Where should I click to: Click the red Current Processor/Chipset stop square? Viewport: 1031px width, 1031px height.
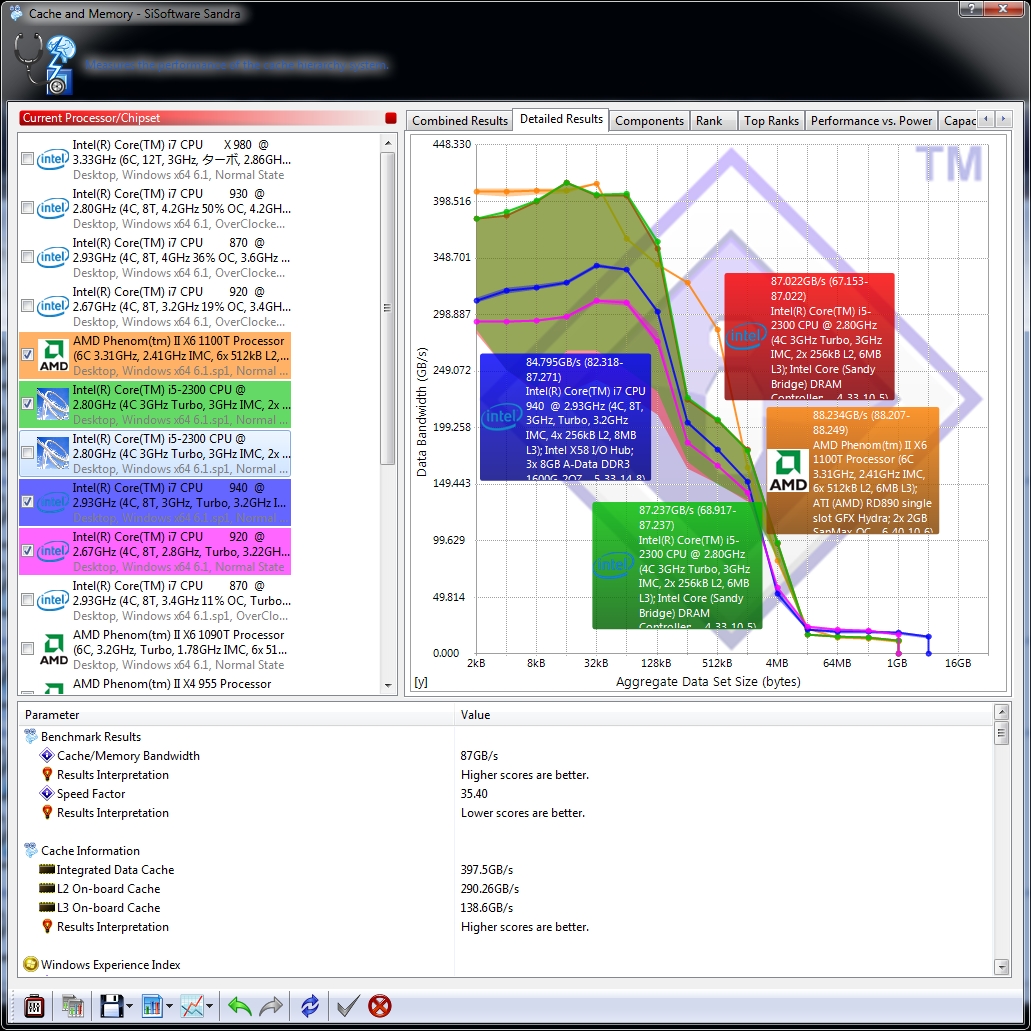point(391,118)
